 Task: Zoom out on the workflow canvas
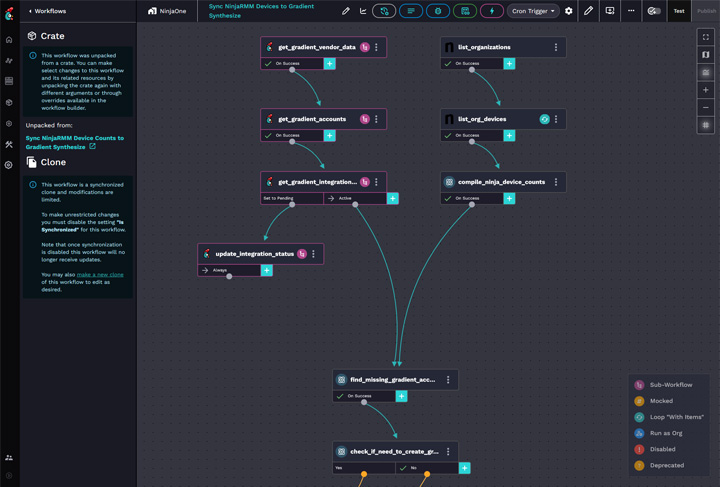coord(705,107)
